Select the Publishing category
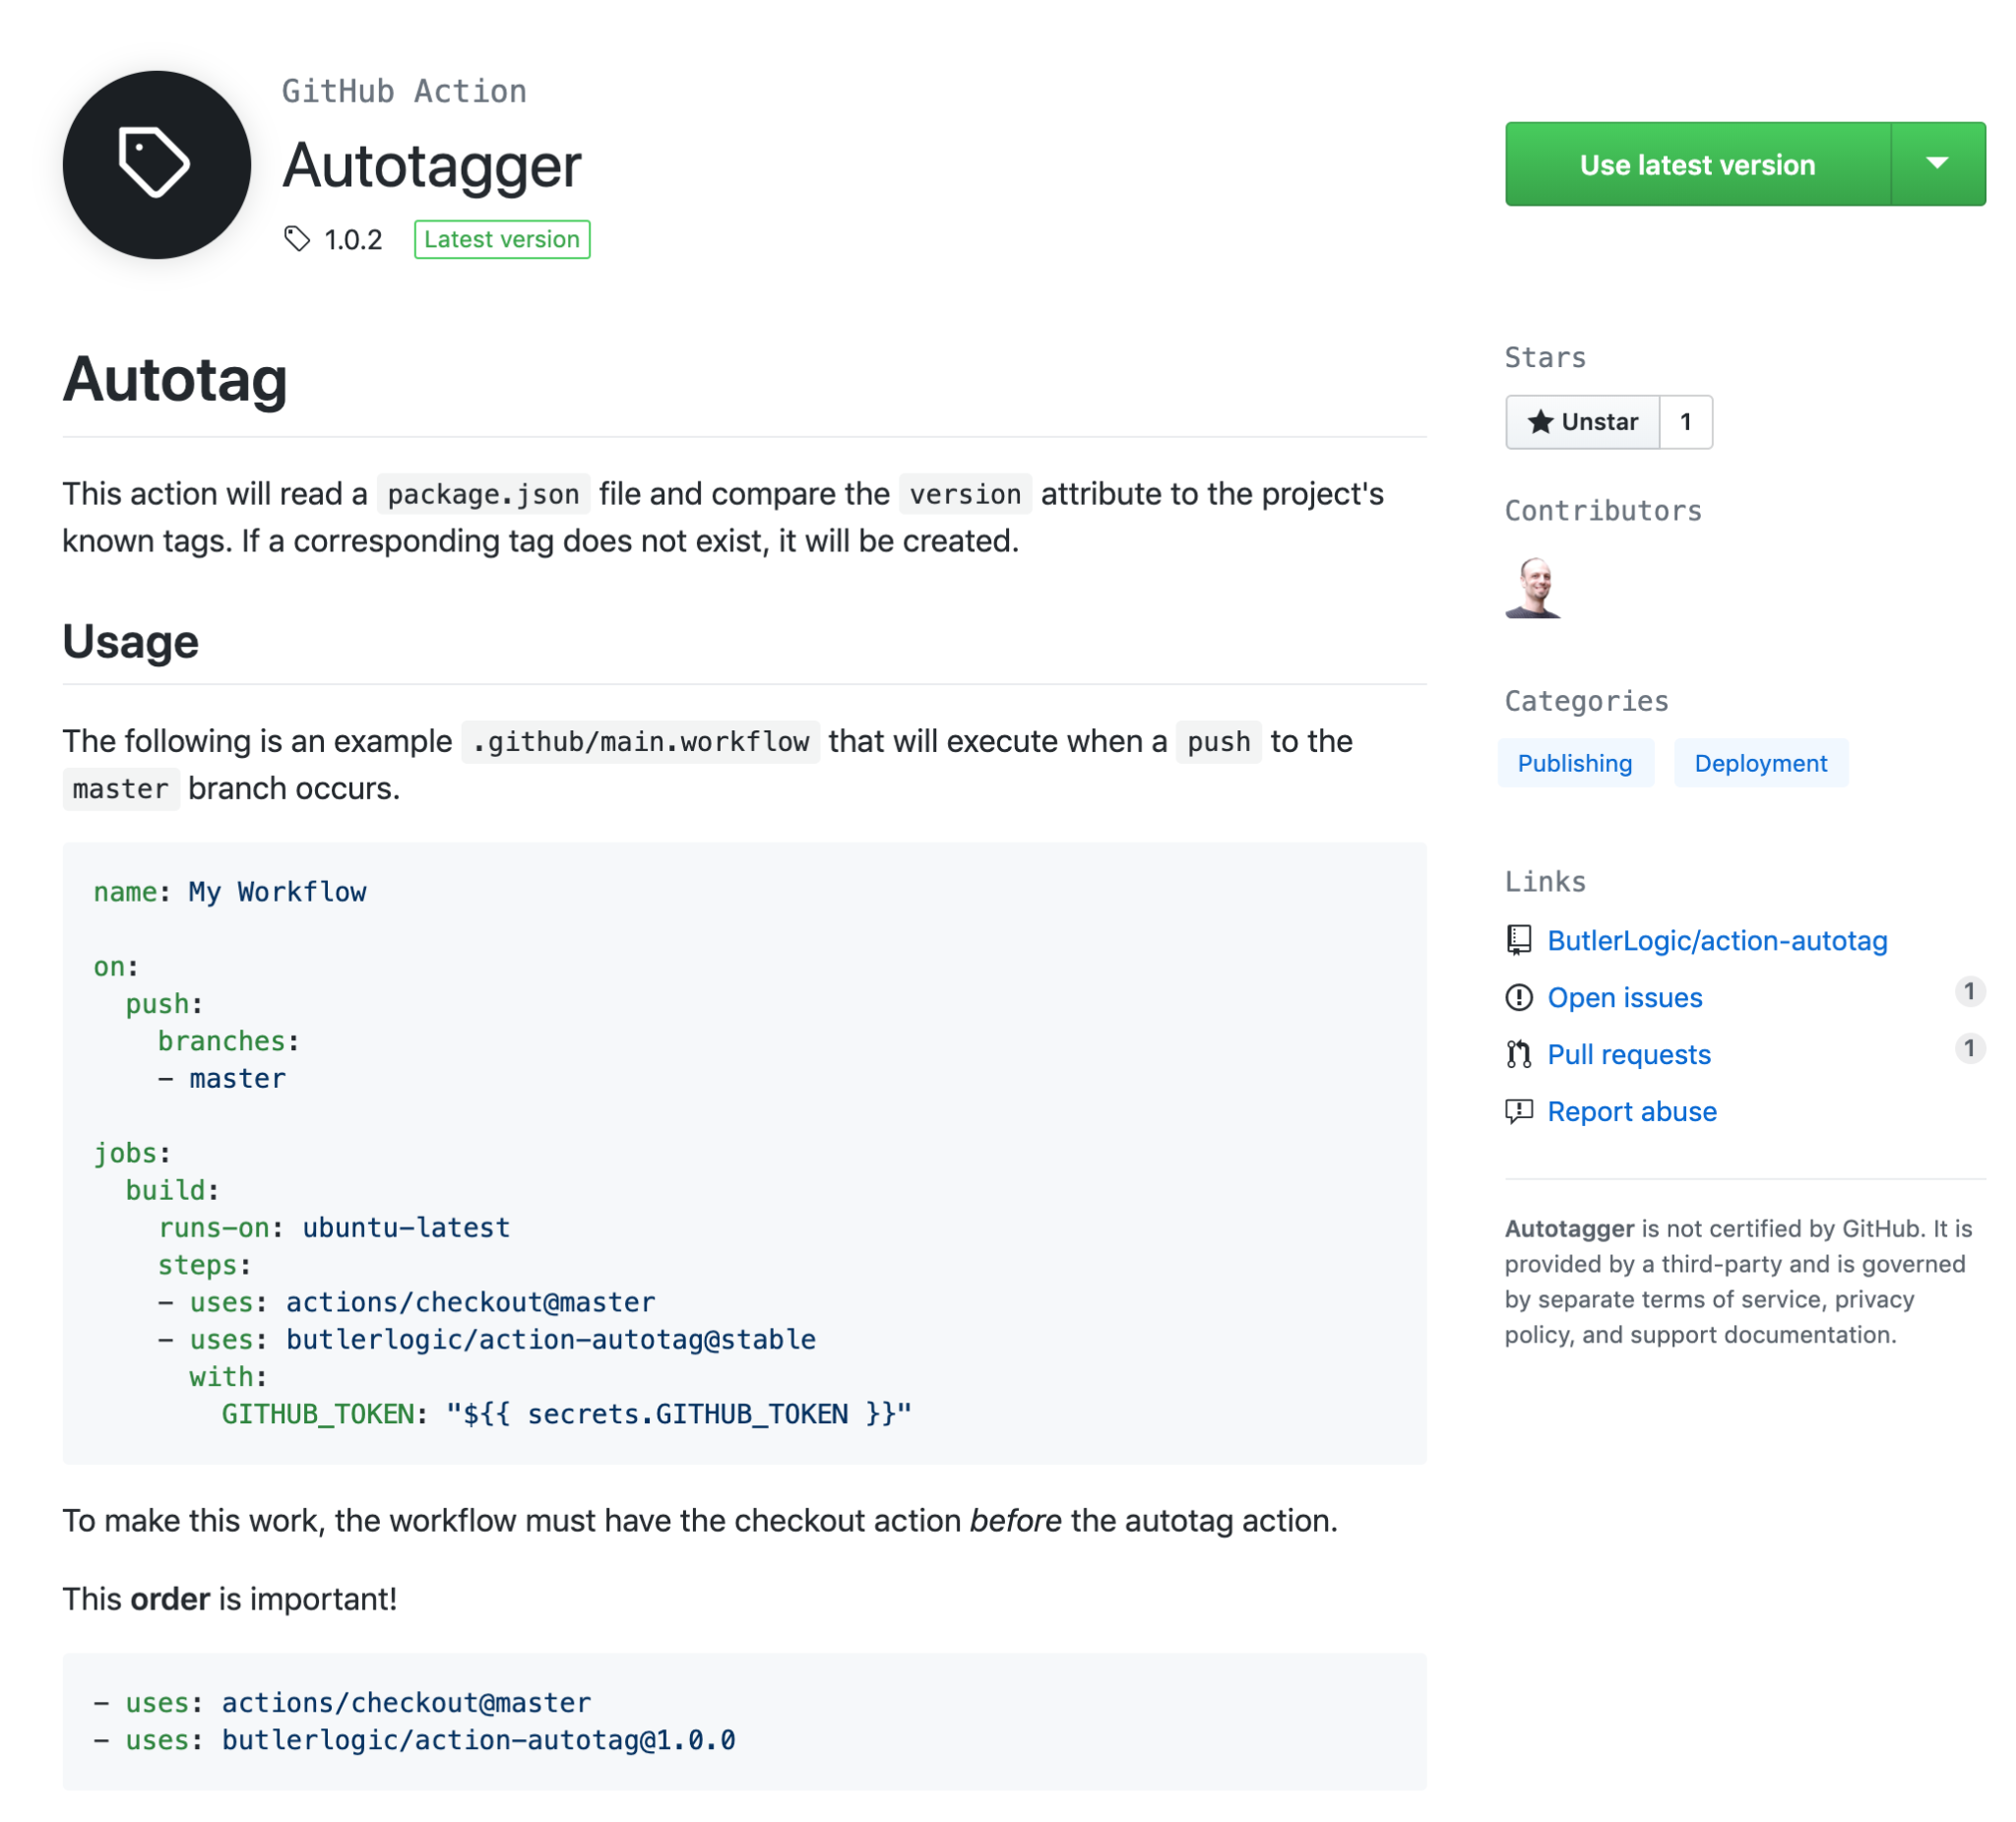 pyautogui.click(x=1575, y=763)
